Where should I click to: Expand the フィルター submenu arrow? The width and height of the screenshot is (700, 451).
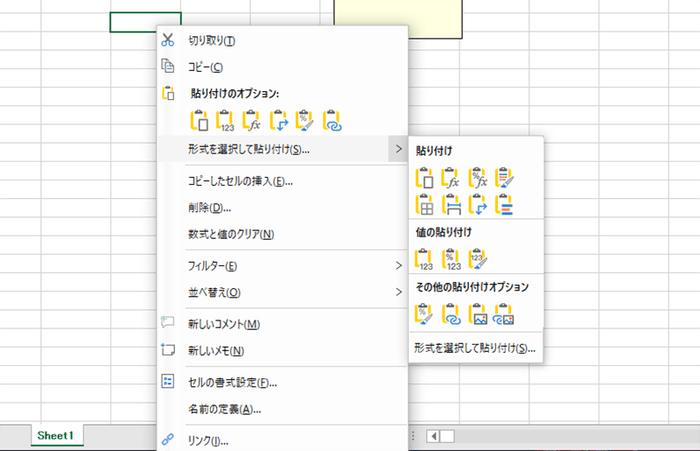[x=399, y=266]
